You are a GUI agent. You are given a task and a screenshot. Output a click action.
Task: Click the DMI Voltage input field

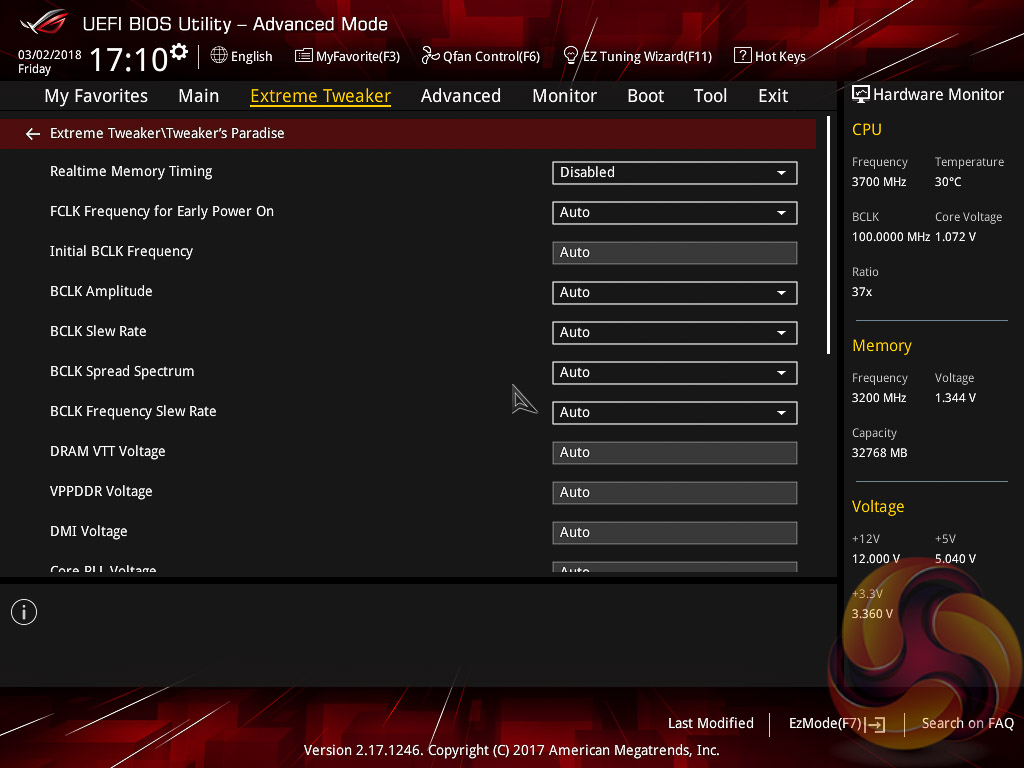click(x=675, y=532)
